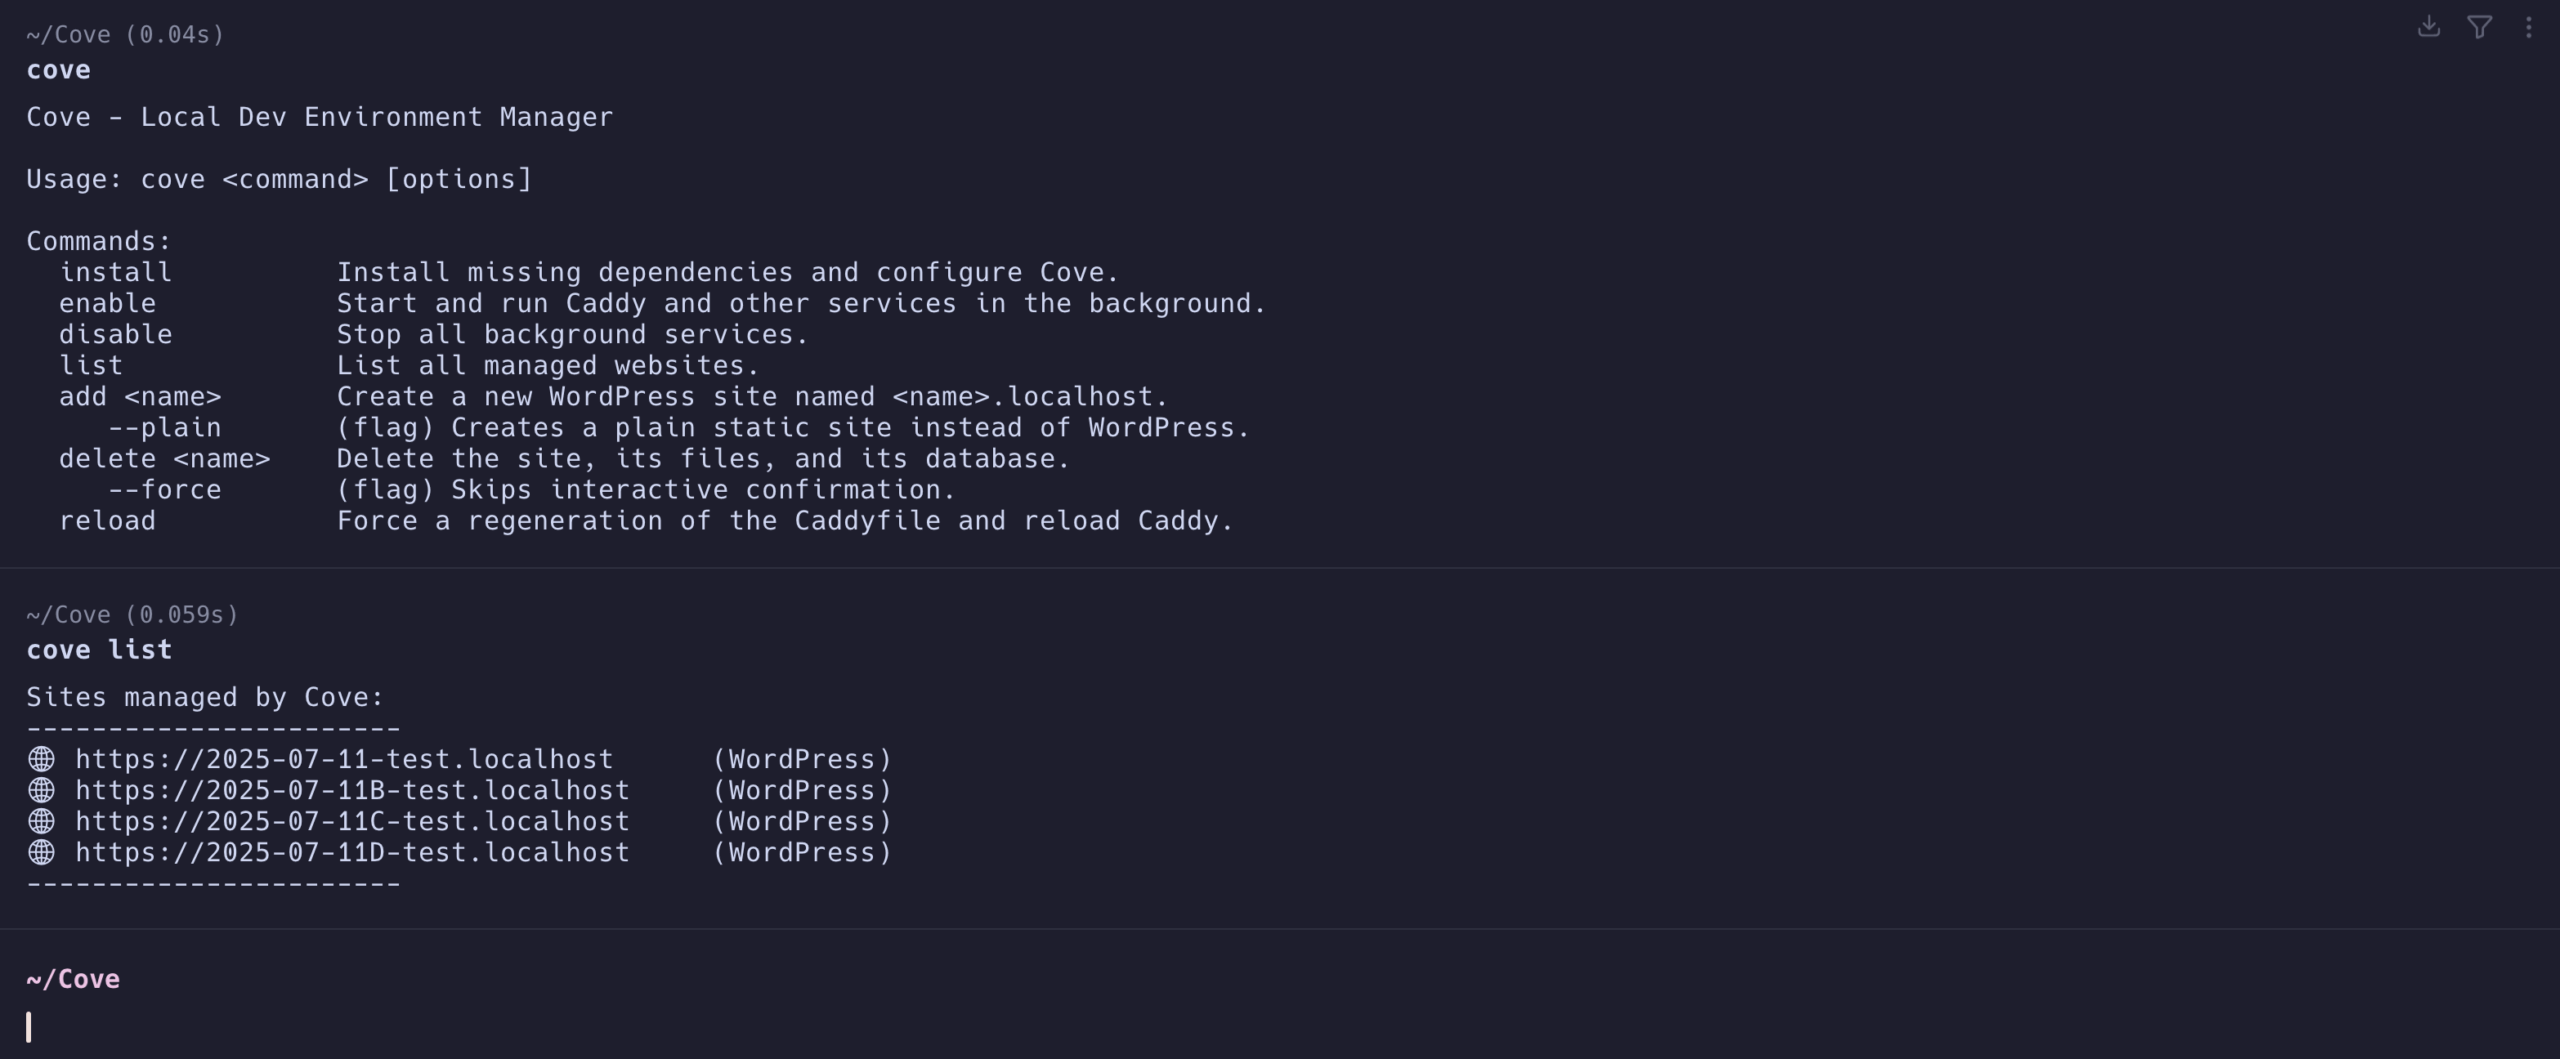
Task: Click globe icon beside 2025-07-11C-test.localhost
Action: [41, 821]
